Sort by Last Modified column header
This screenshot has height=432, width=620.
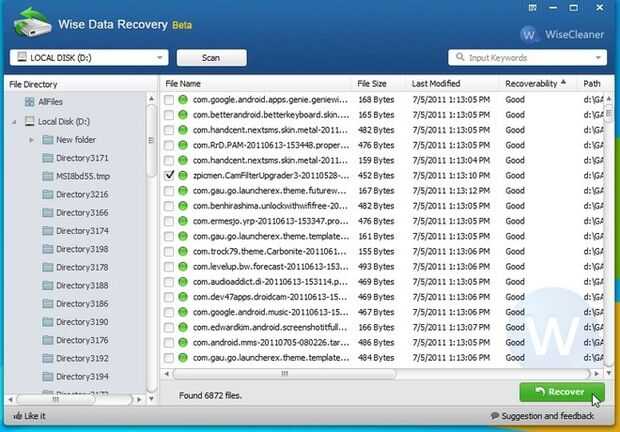coord(436,84)
